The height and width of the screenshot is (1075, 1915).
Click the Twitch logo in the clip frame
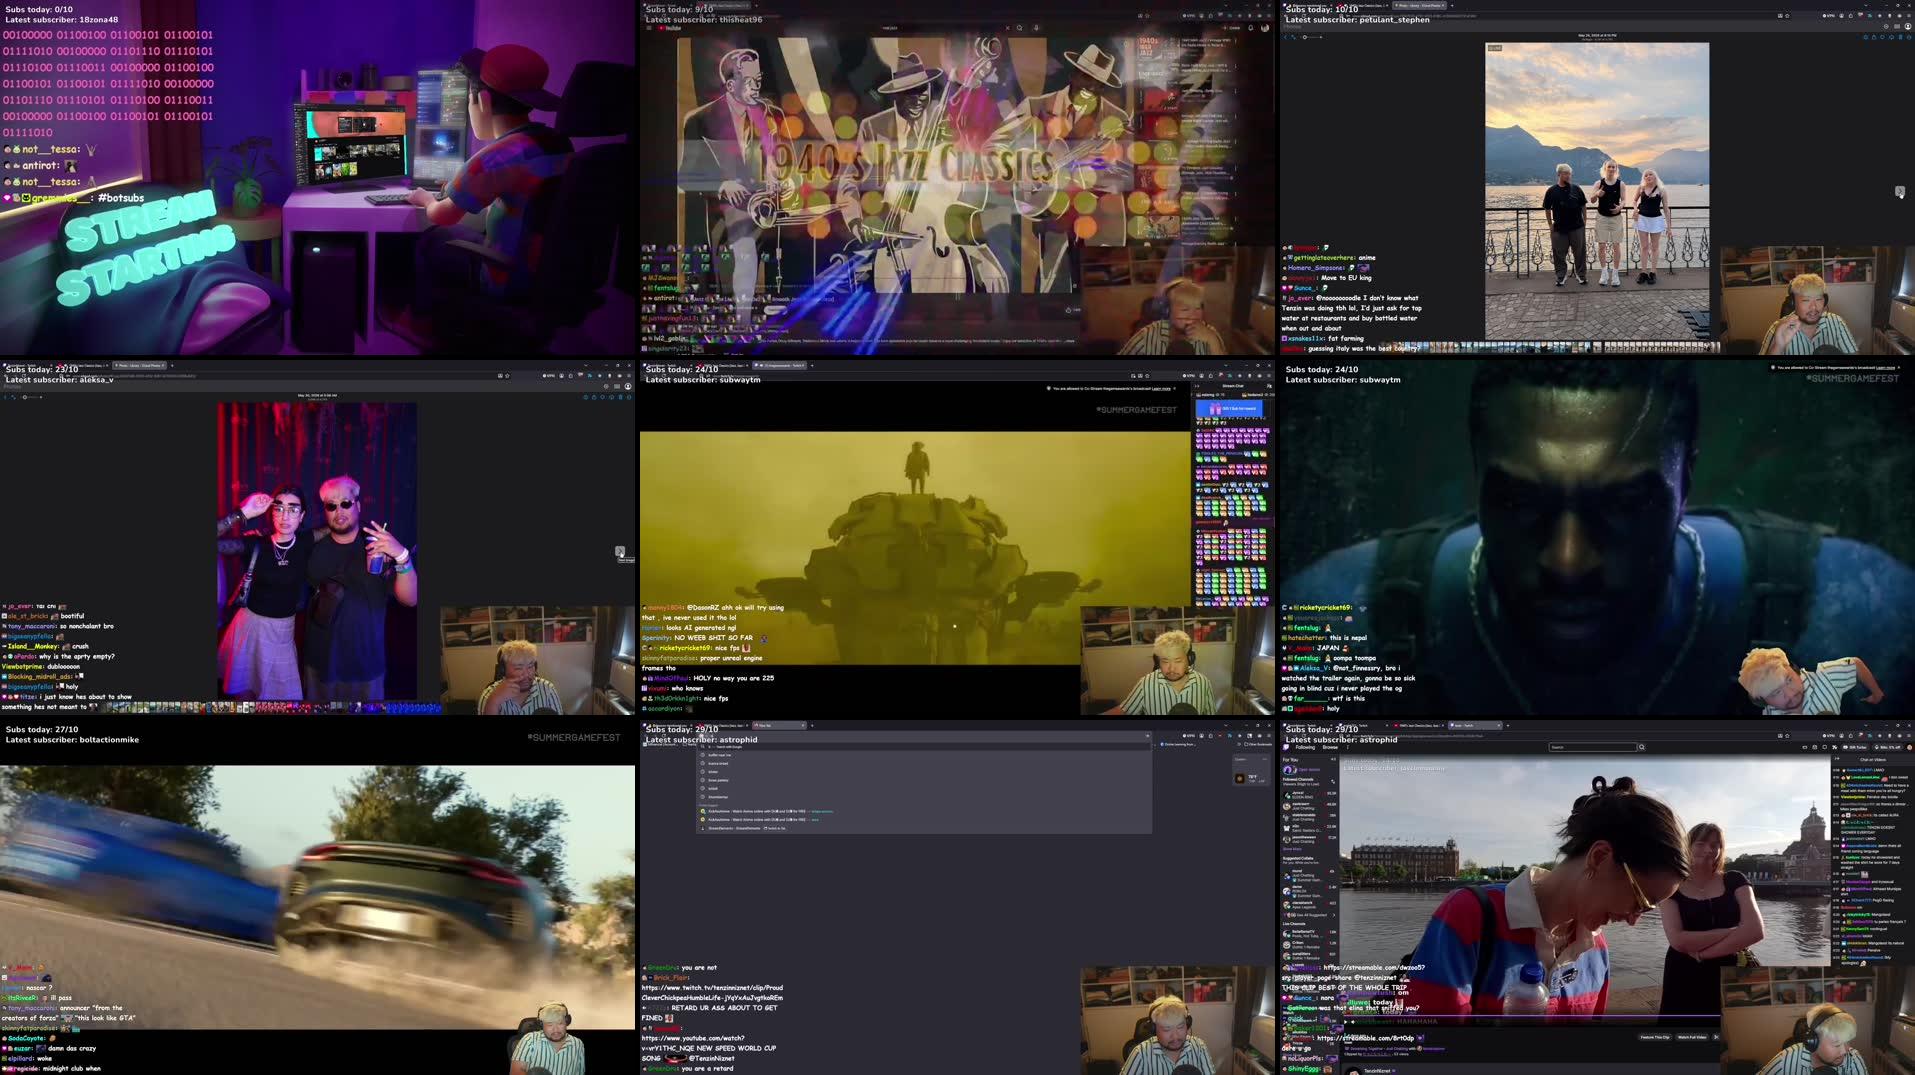pyautogui.click(x=1286, y=747)
